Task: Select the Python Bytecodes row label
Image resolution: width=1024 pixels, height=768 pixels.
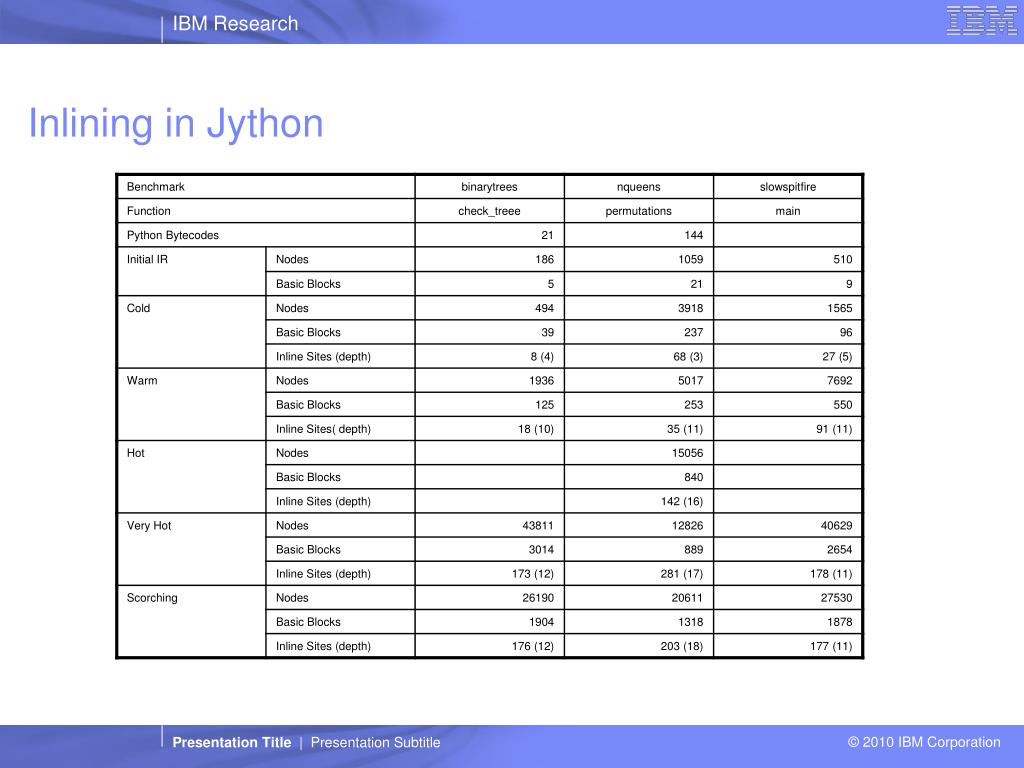Action: tap(173, 235)
